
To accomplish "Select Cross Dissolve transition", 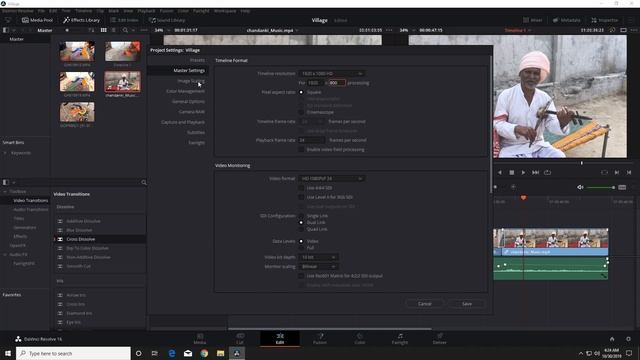I will pyautogui.click(x=100, y=239).
